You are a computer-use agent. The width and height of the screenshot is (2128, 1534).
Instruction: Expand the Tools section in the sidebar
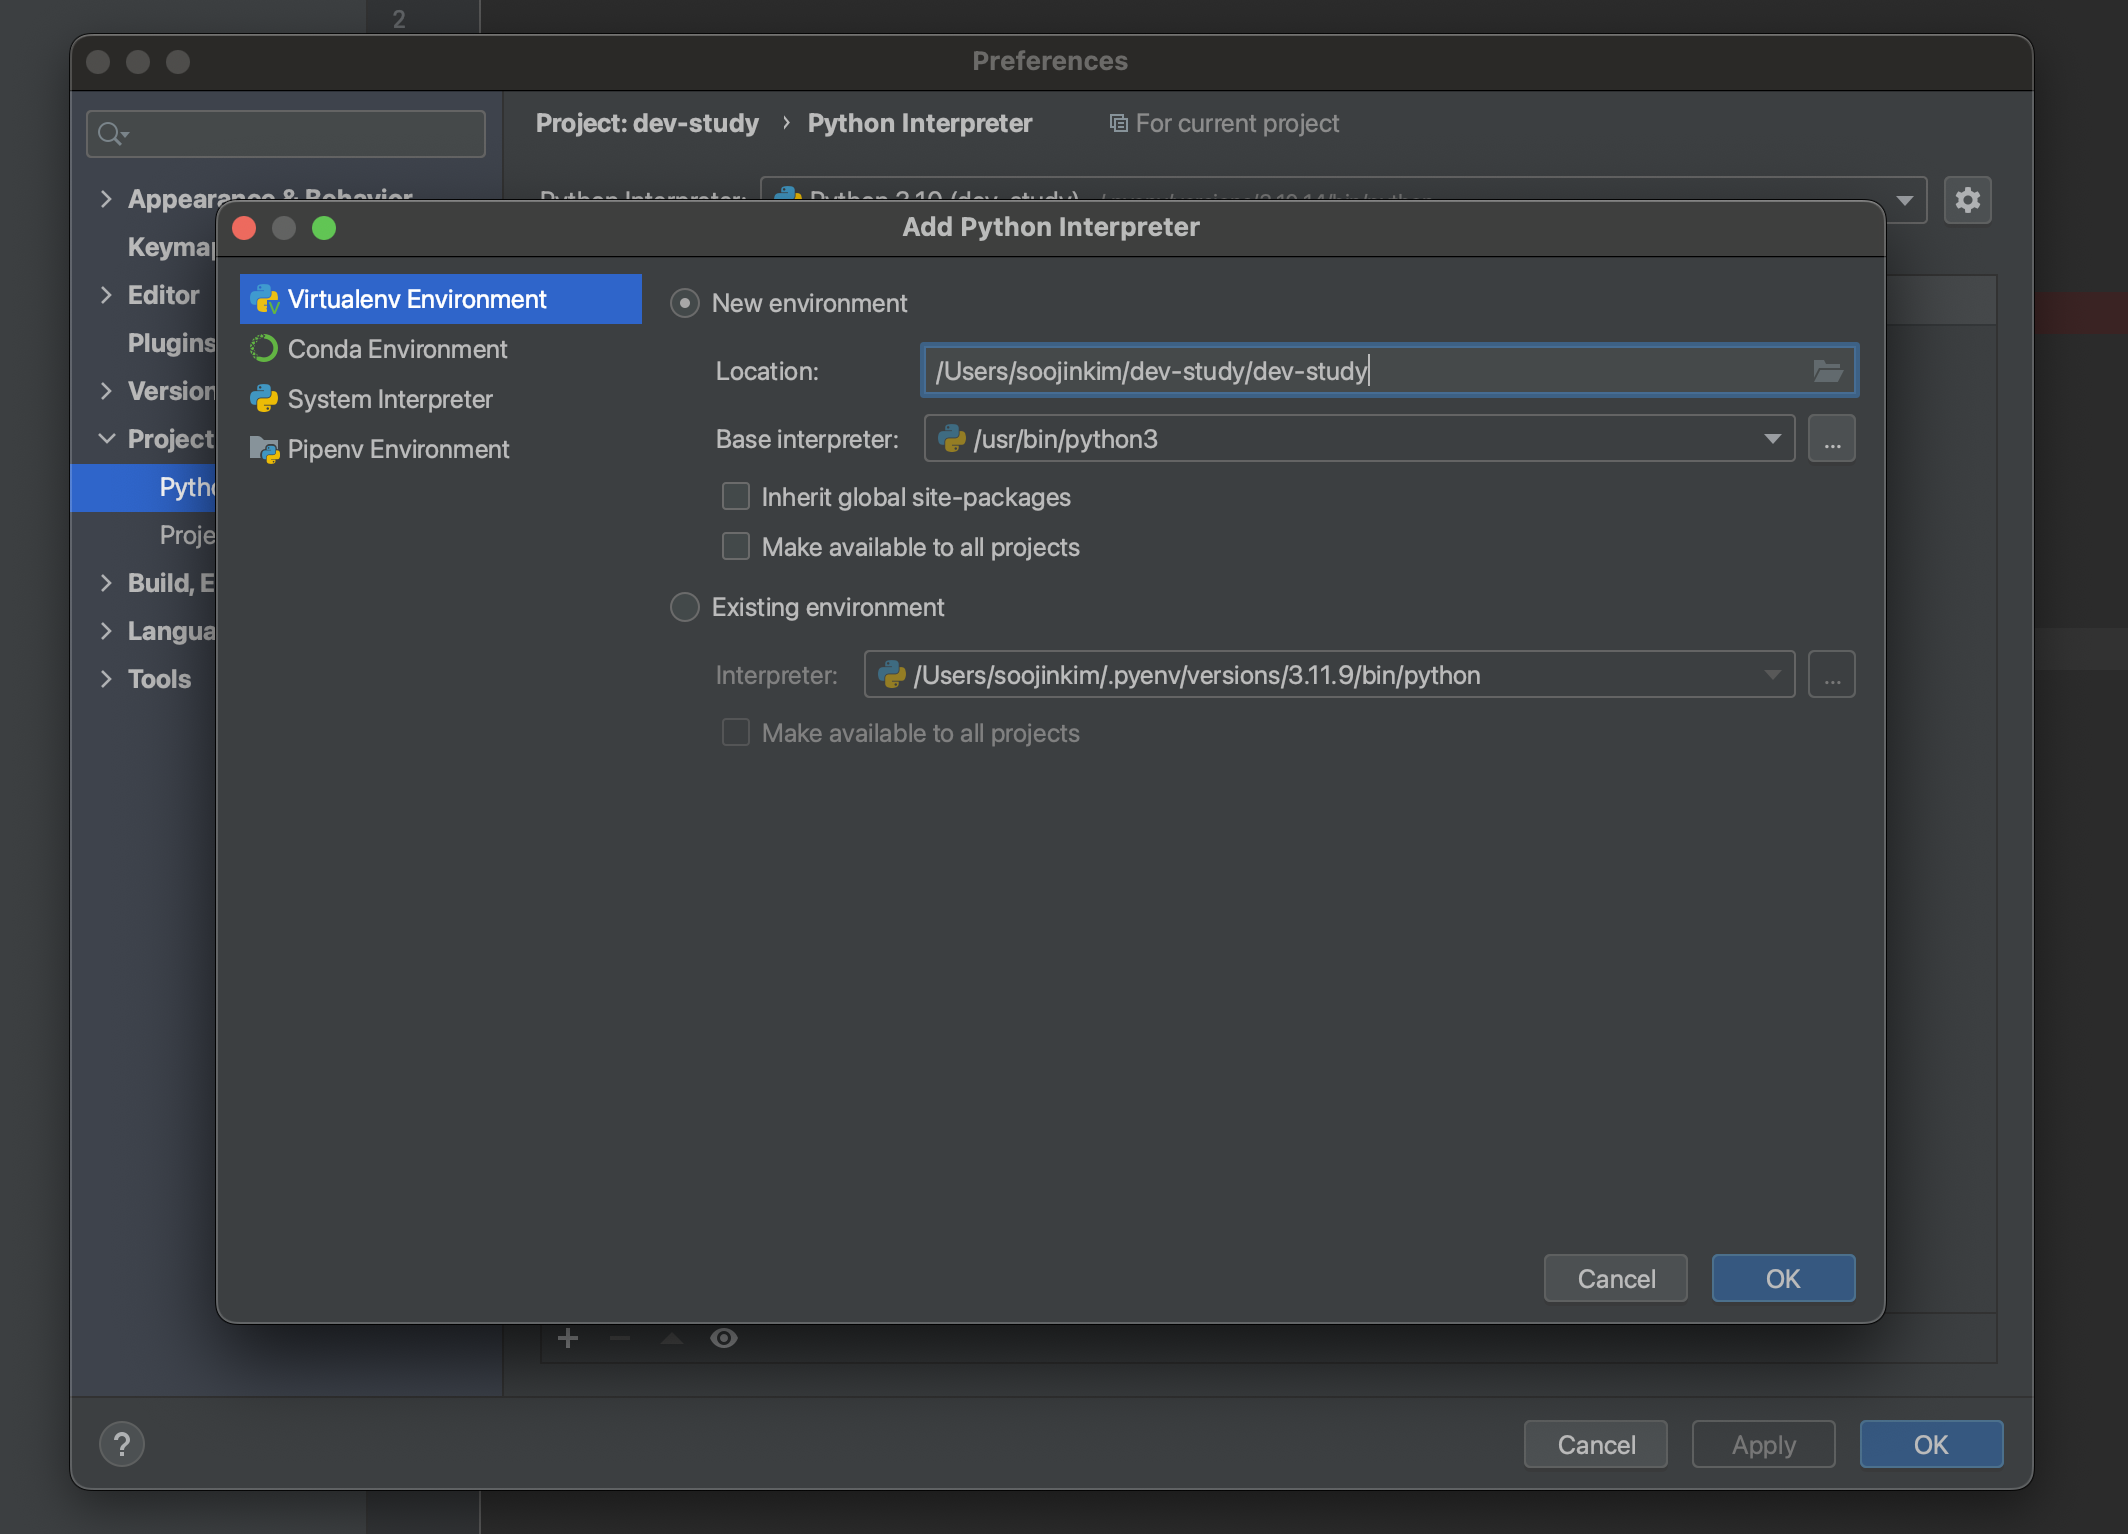pos(106,679)
